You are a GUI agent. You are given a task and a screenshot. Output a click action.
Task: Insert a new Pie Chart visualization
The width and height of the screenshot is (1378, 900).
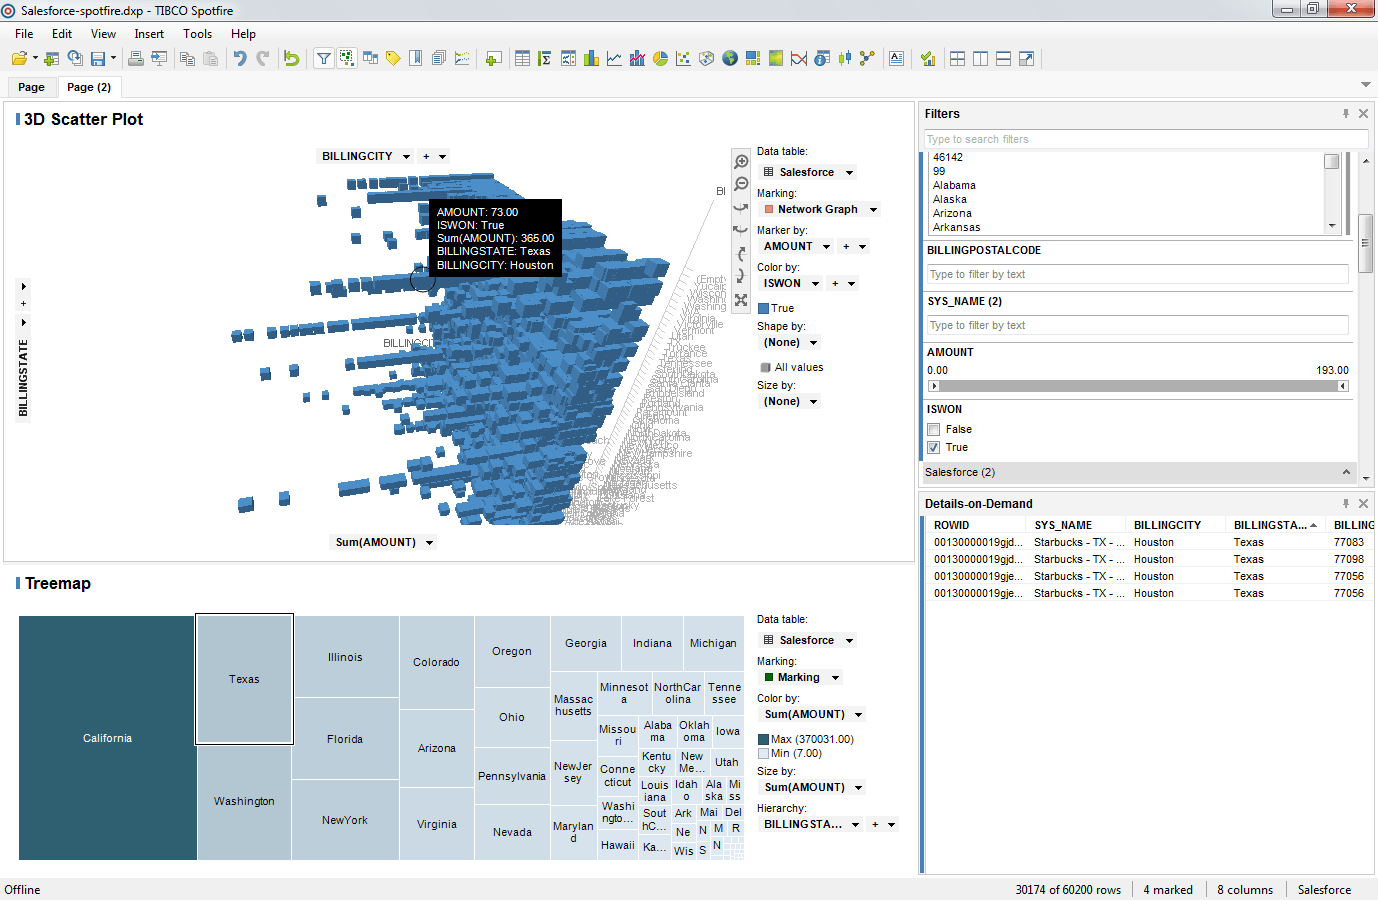pos(660,59)
